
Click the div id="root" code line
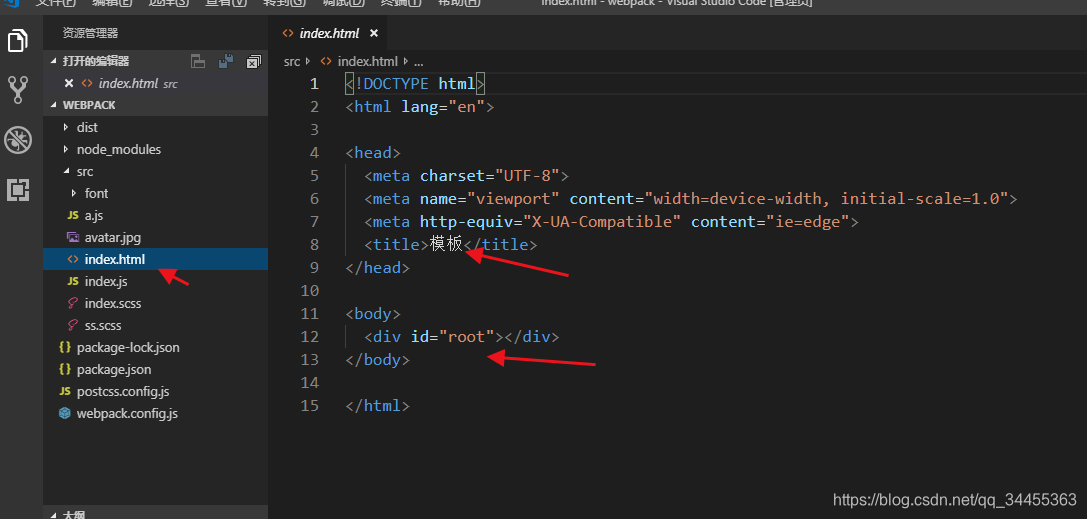(462, 337)
